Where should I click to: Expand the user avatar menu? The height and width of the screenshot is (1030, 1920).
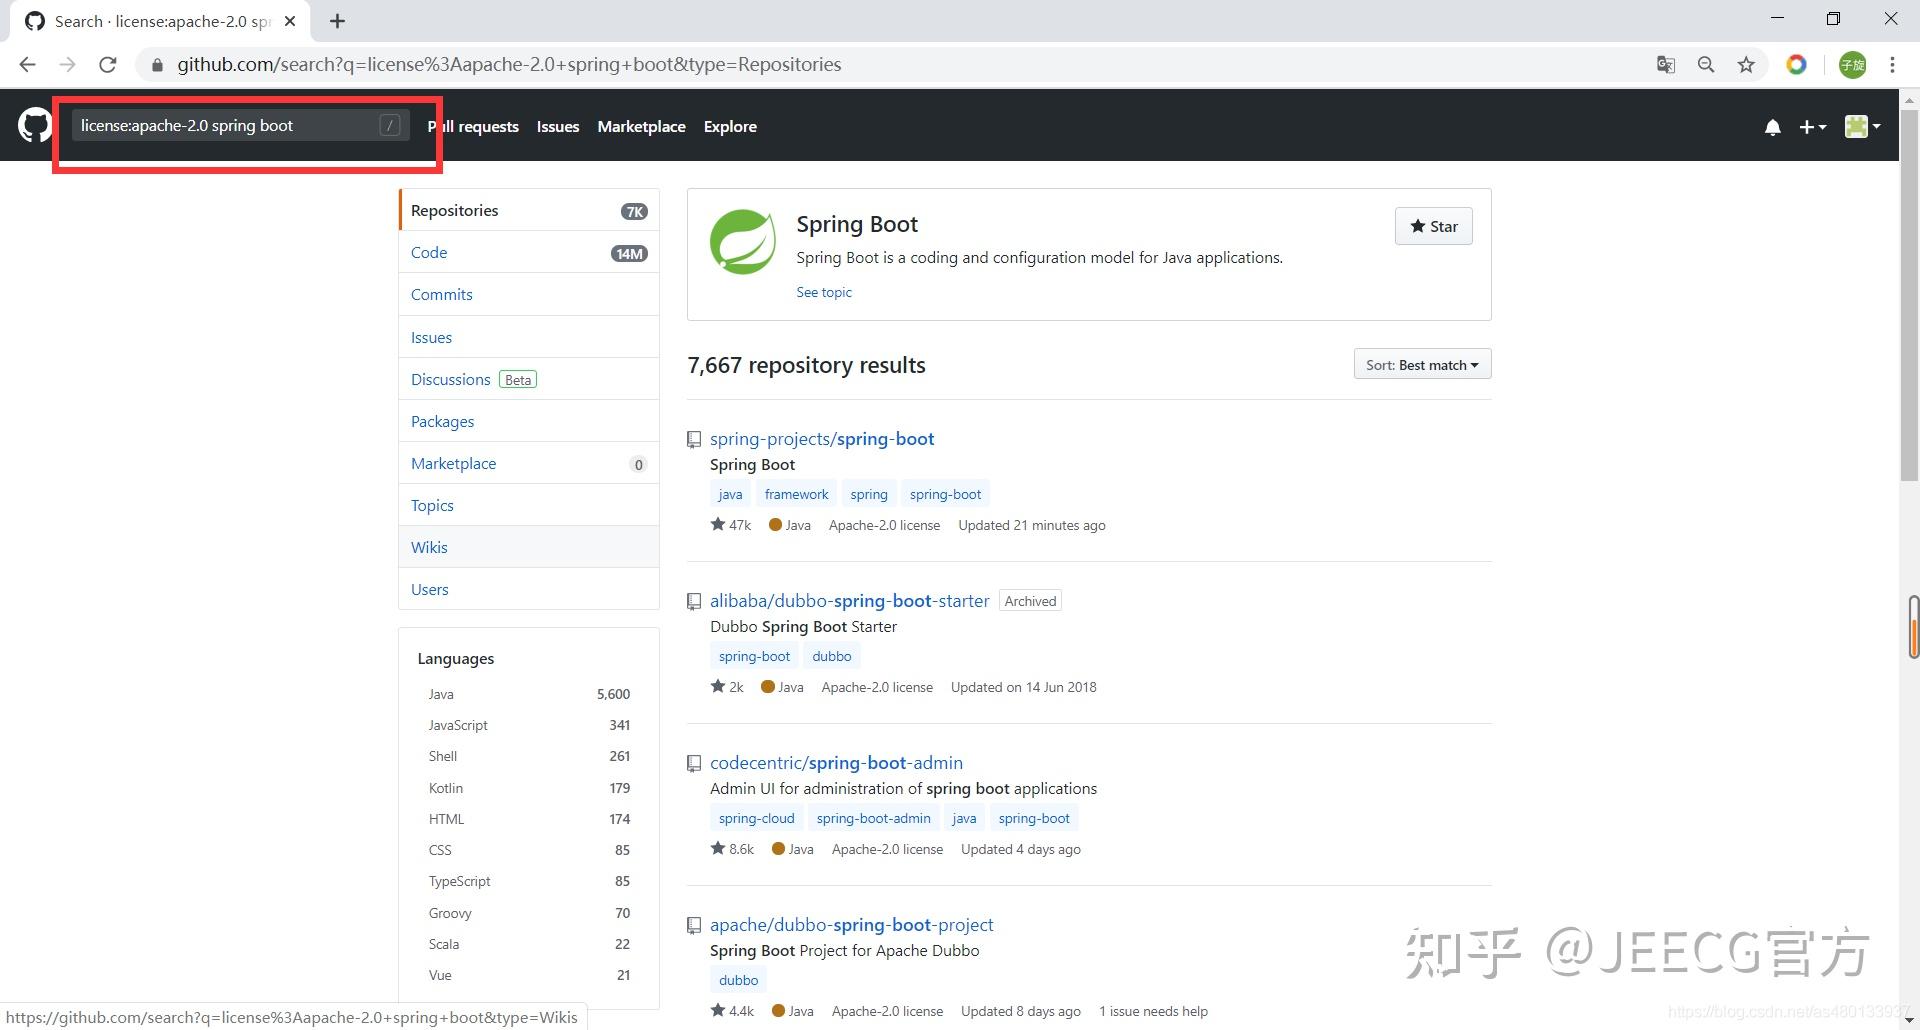1862,127
